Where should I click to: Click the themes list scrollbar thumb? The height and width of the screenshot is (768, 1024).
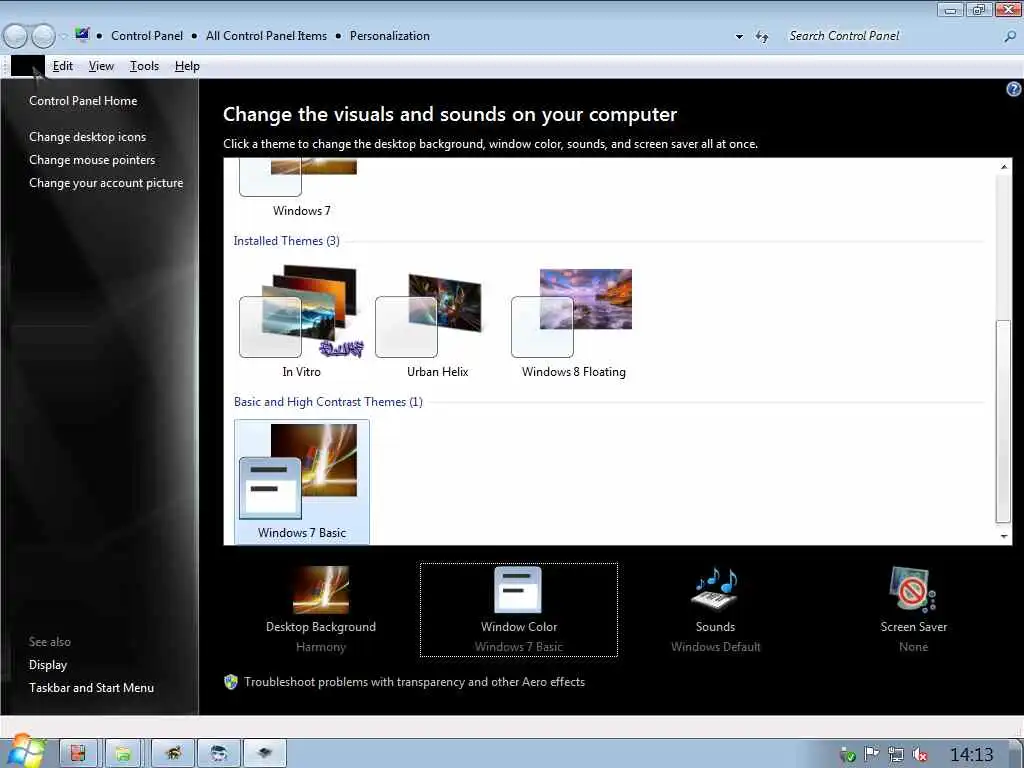coord(1003,421)
